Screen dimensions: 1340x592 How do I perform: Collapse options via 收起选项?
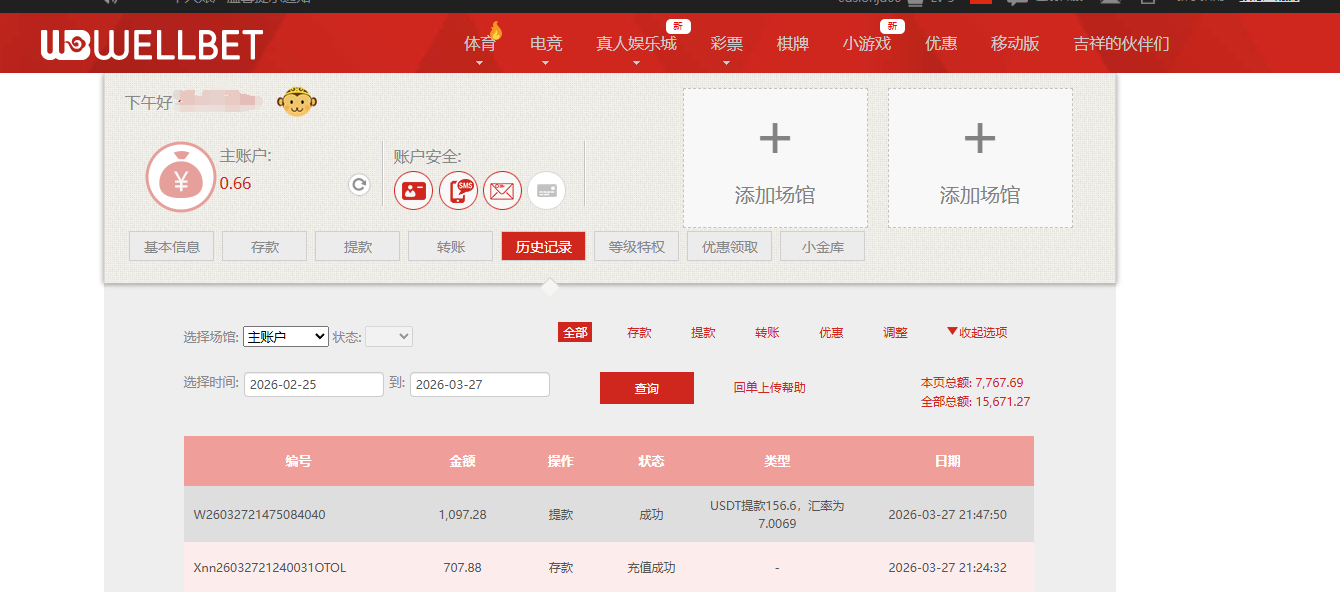click(977, 333)
